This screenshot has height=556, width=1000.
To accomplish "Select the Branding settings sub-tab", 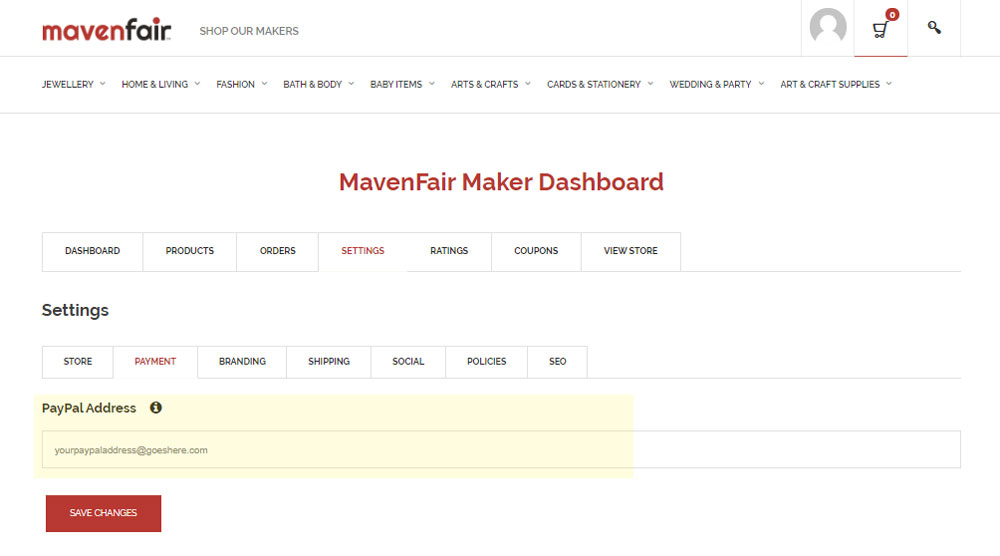I will (x=242, y=362).
